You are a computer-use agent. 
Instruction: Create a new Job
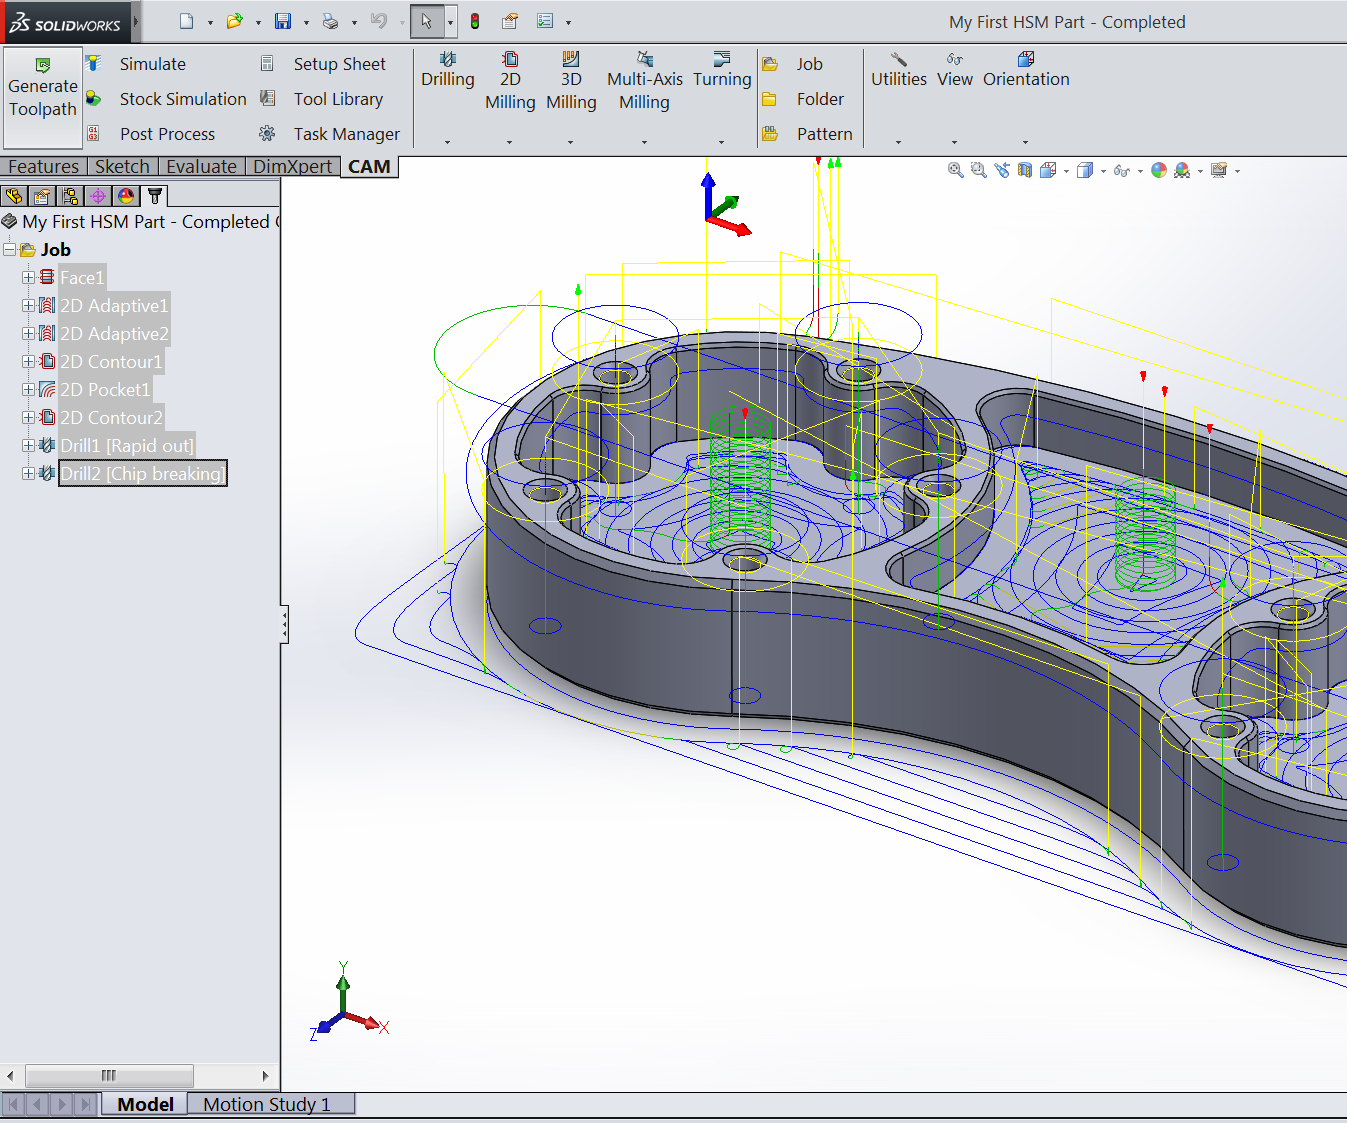point(793,64)
